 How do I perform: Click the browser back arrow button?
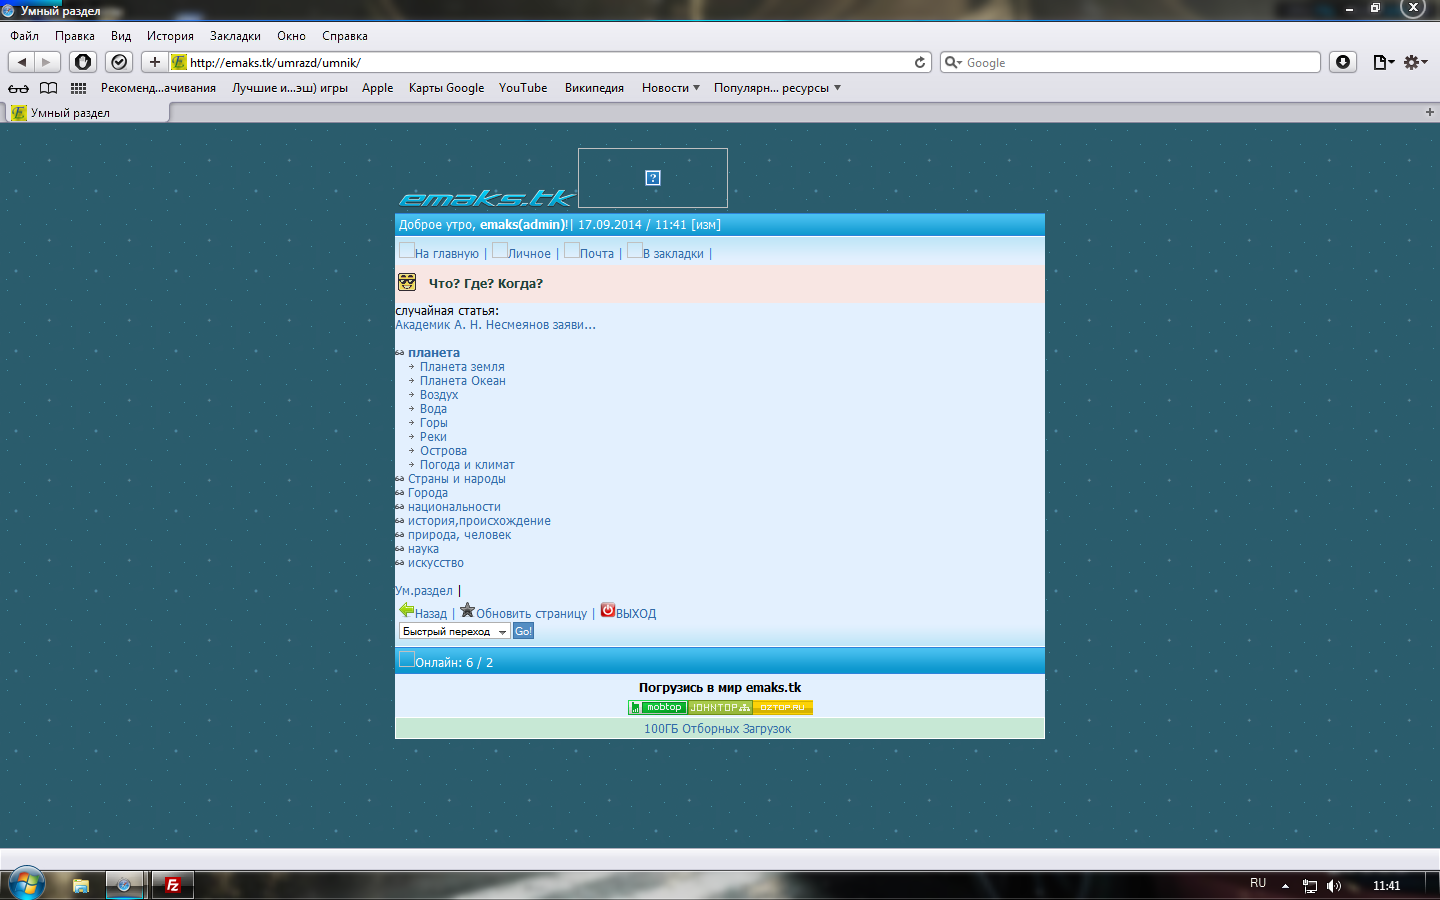[22, 62]
